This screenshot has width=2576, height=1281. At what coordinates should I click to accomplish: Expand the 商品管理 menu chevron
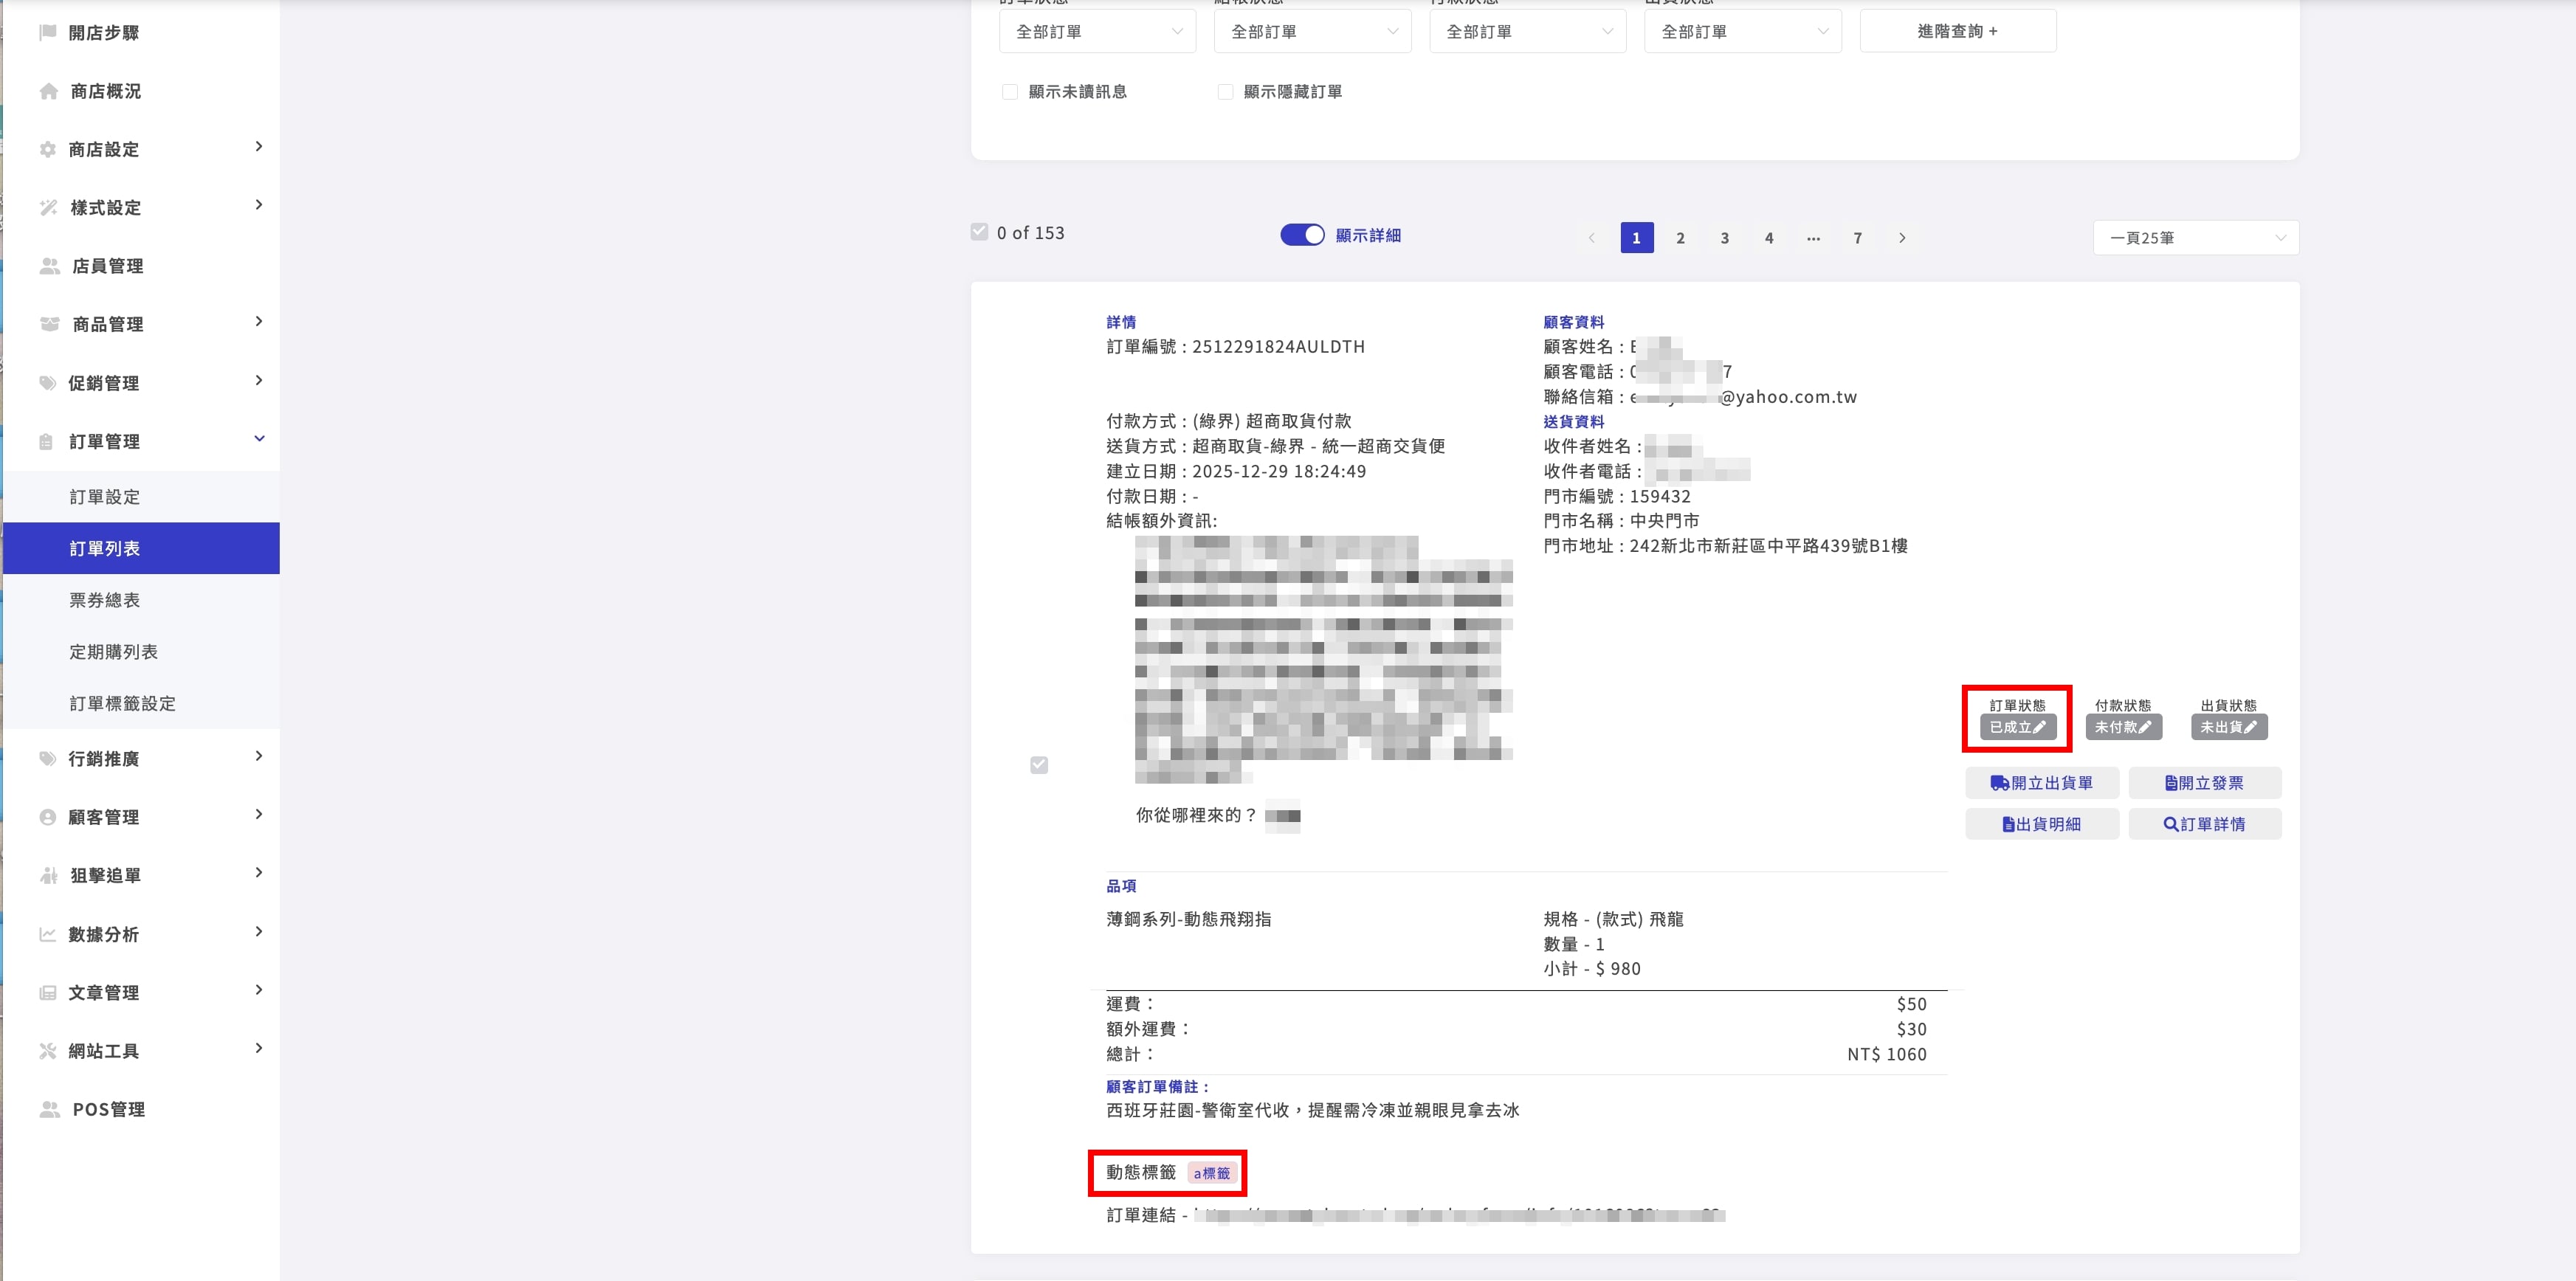tap(259, 322)
